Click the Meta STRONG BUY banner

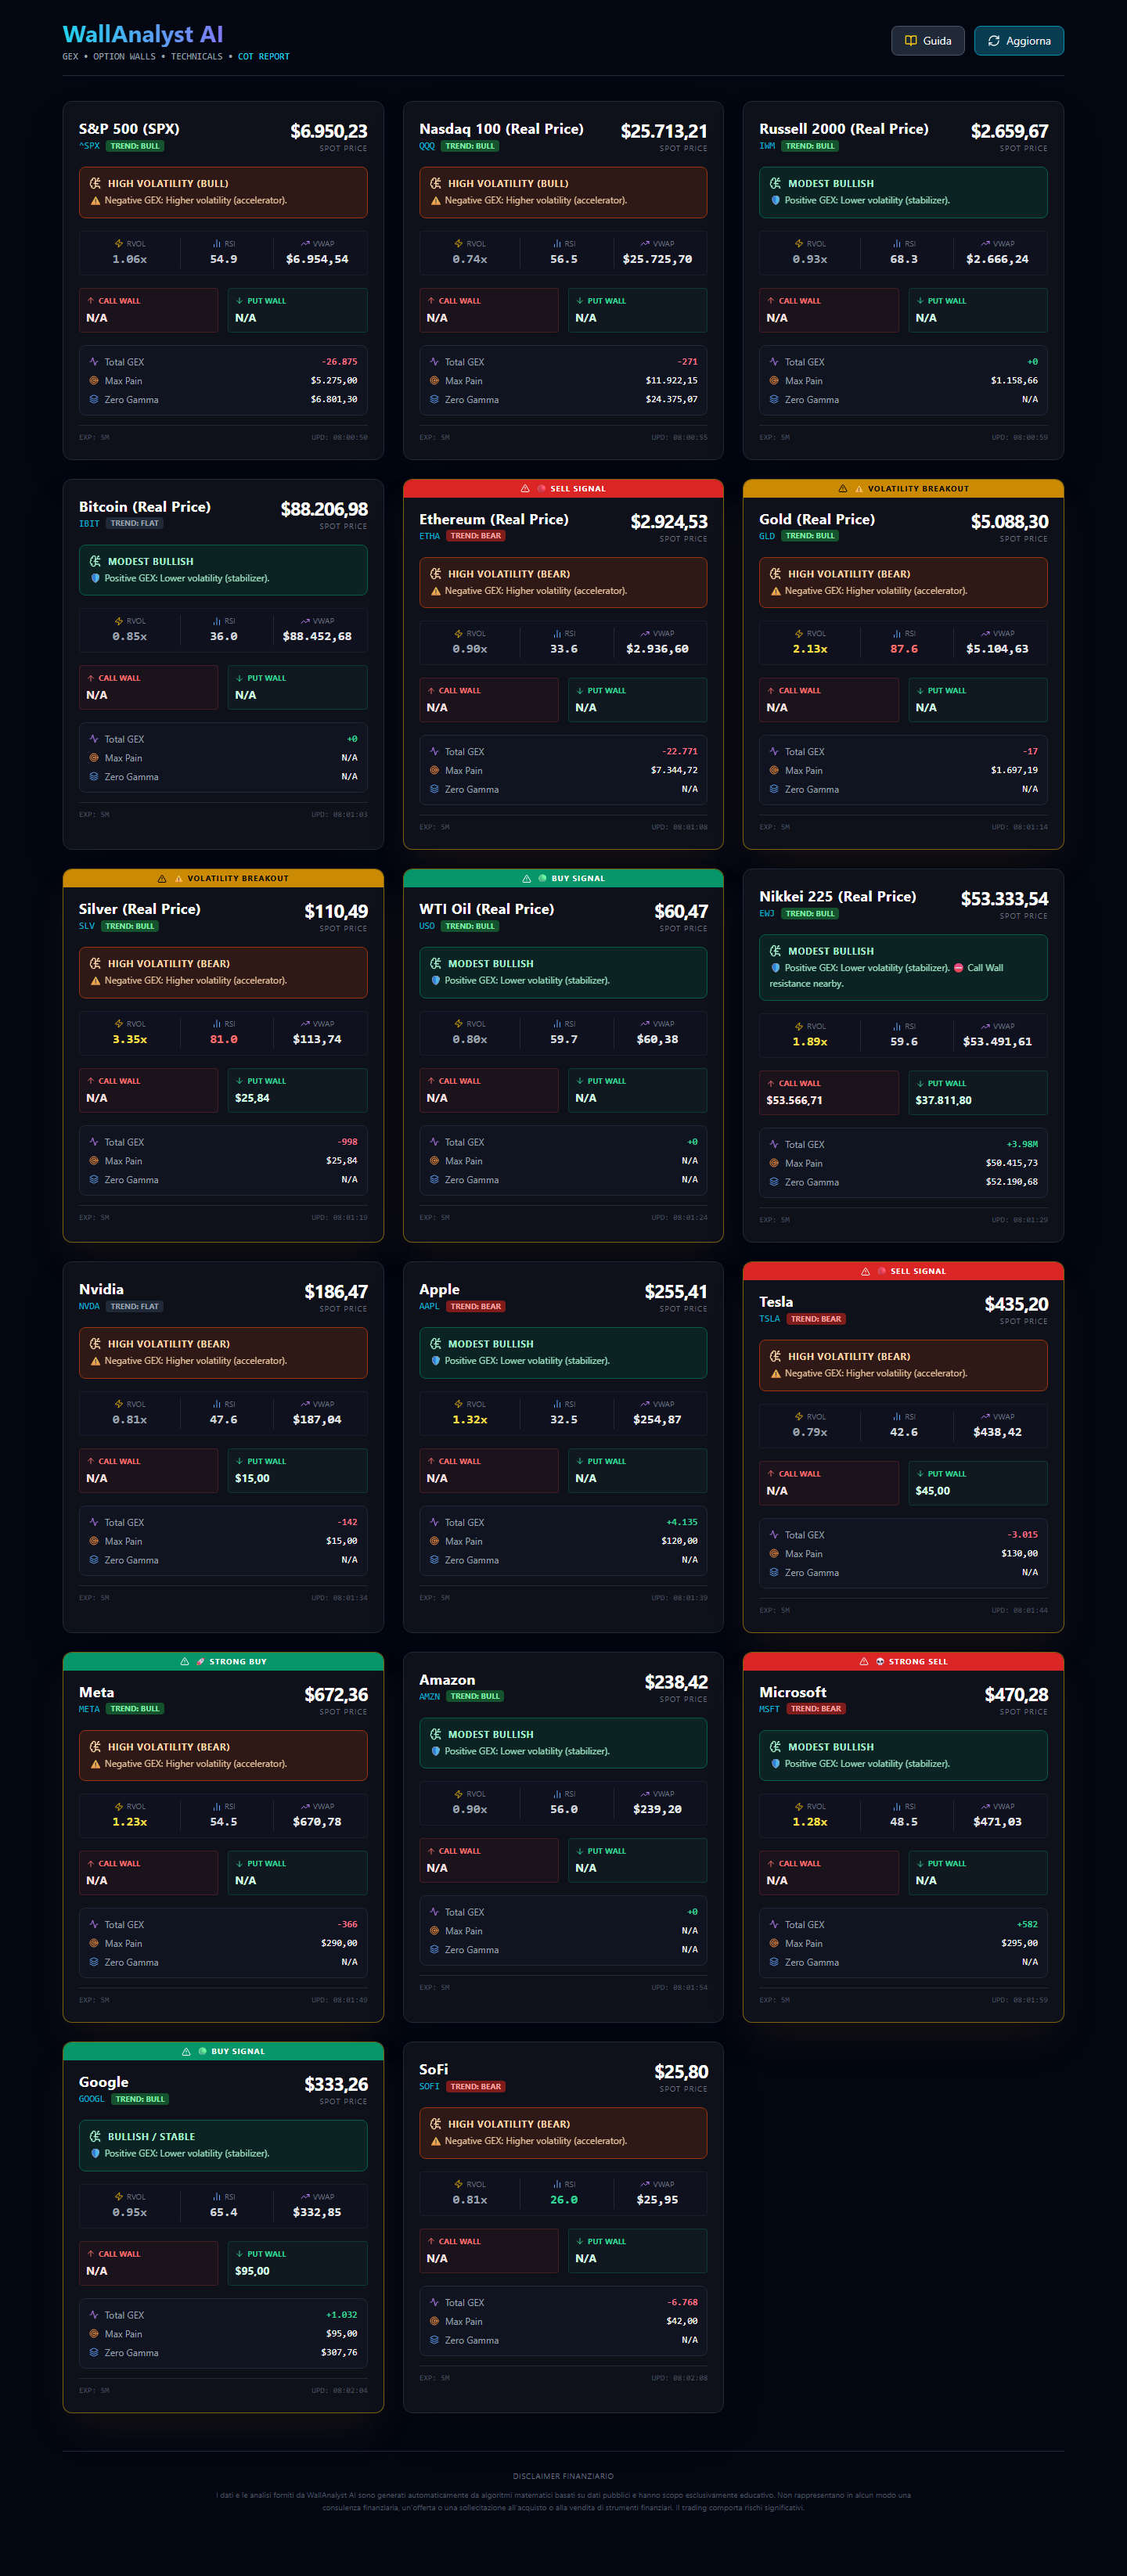click(223, 1661)
